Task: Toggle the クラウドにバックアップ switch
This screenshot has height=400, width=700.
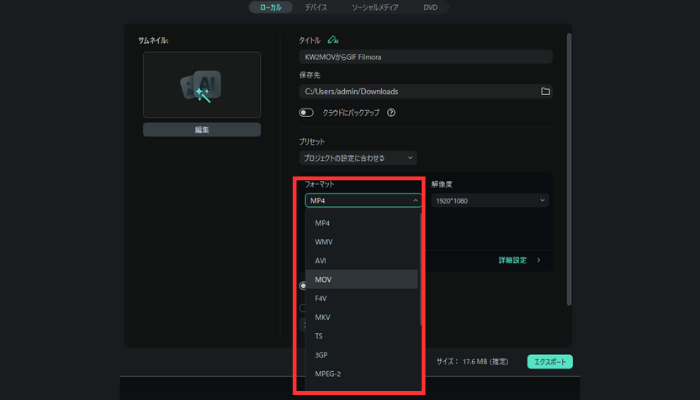Action: coord(306,112)
